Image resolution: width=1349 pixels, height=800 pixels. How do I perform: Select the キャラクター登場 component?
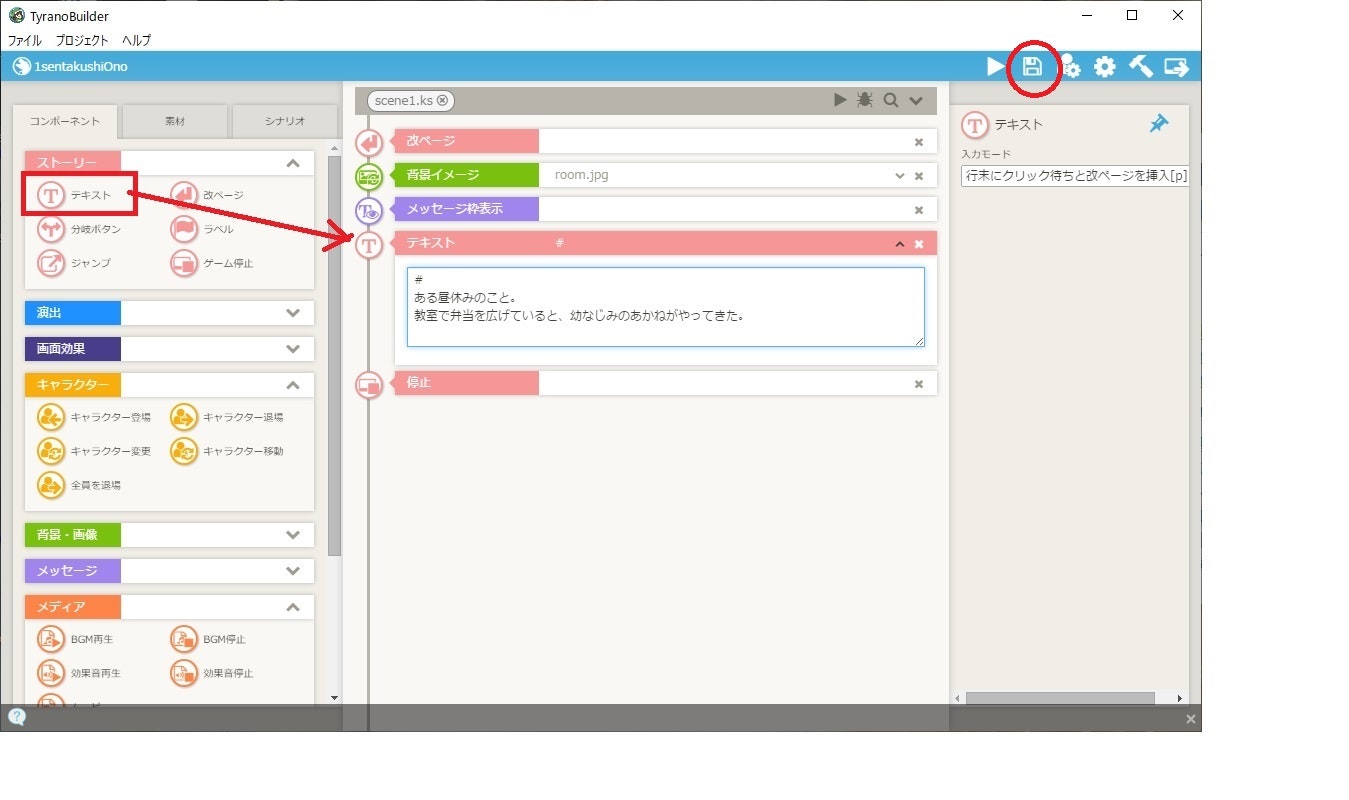pyautogui.click(x=94, y=417)
